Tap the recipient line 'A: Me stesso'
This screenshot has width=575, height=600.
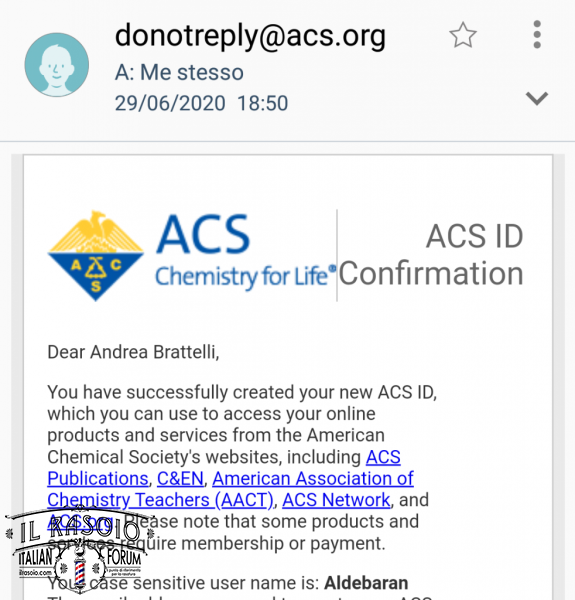(179, 72)
